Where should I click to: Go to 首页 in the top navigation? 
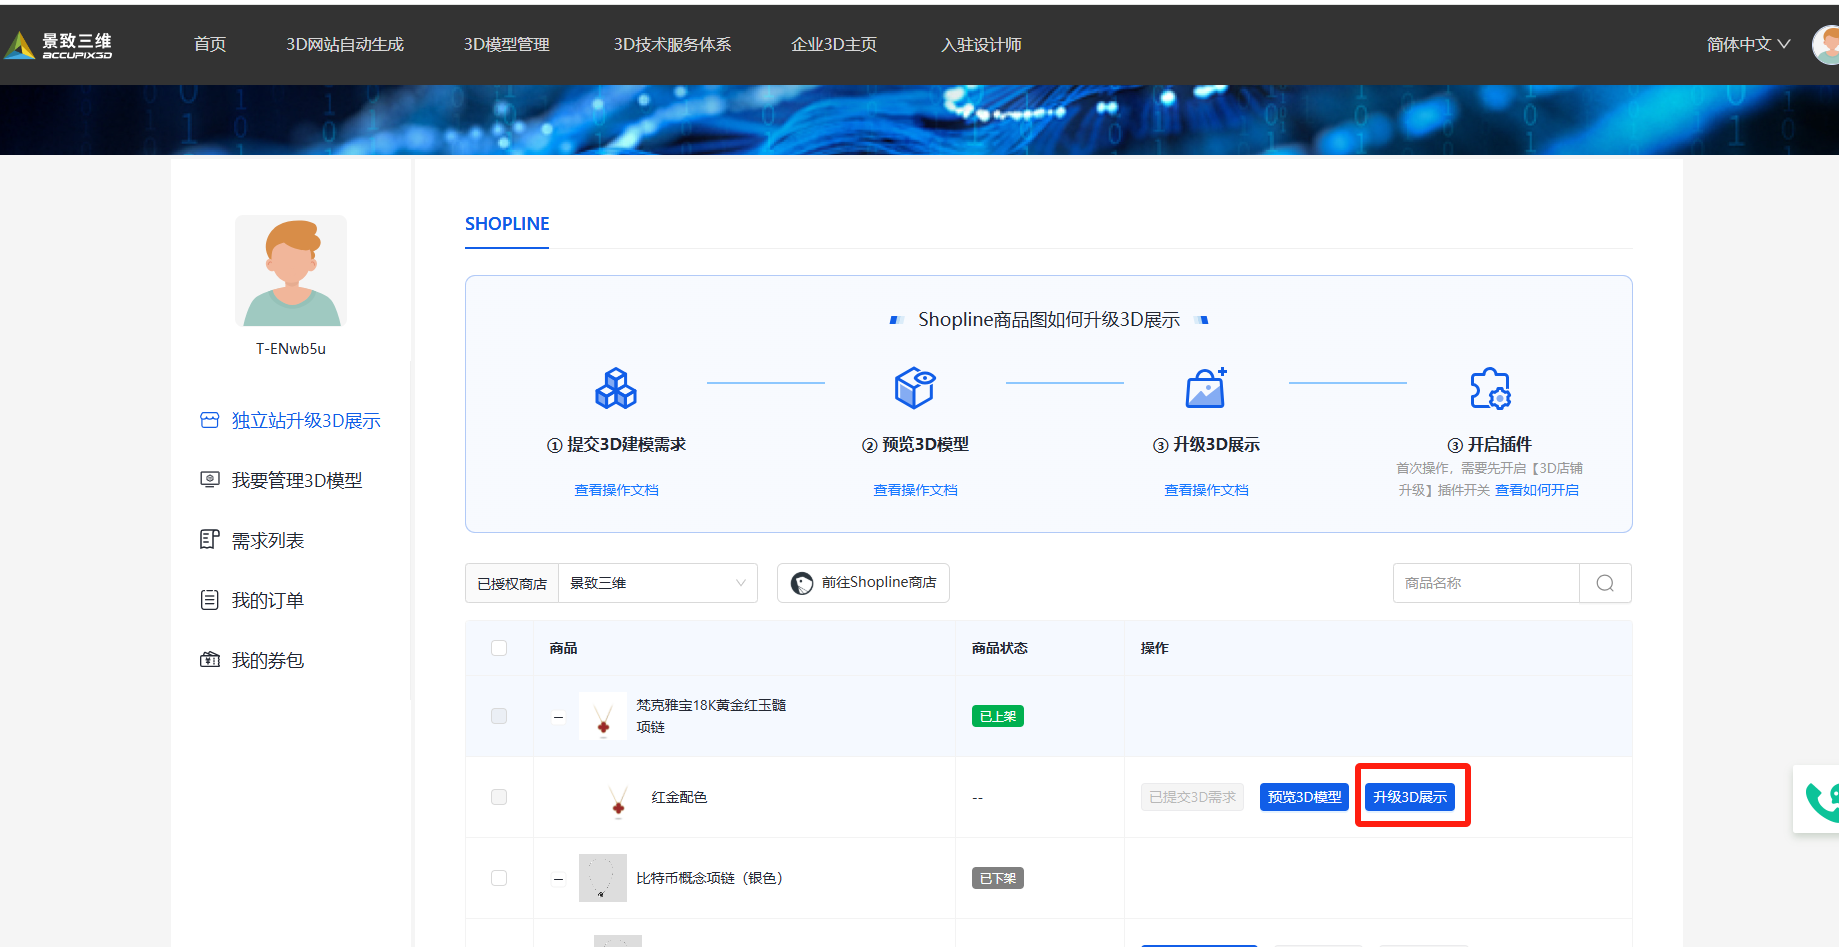210,44
